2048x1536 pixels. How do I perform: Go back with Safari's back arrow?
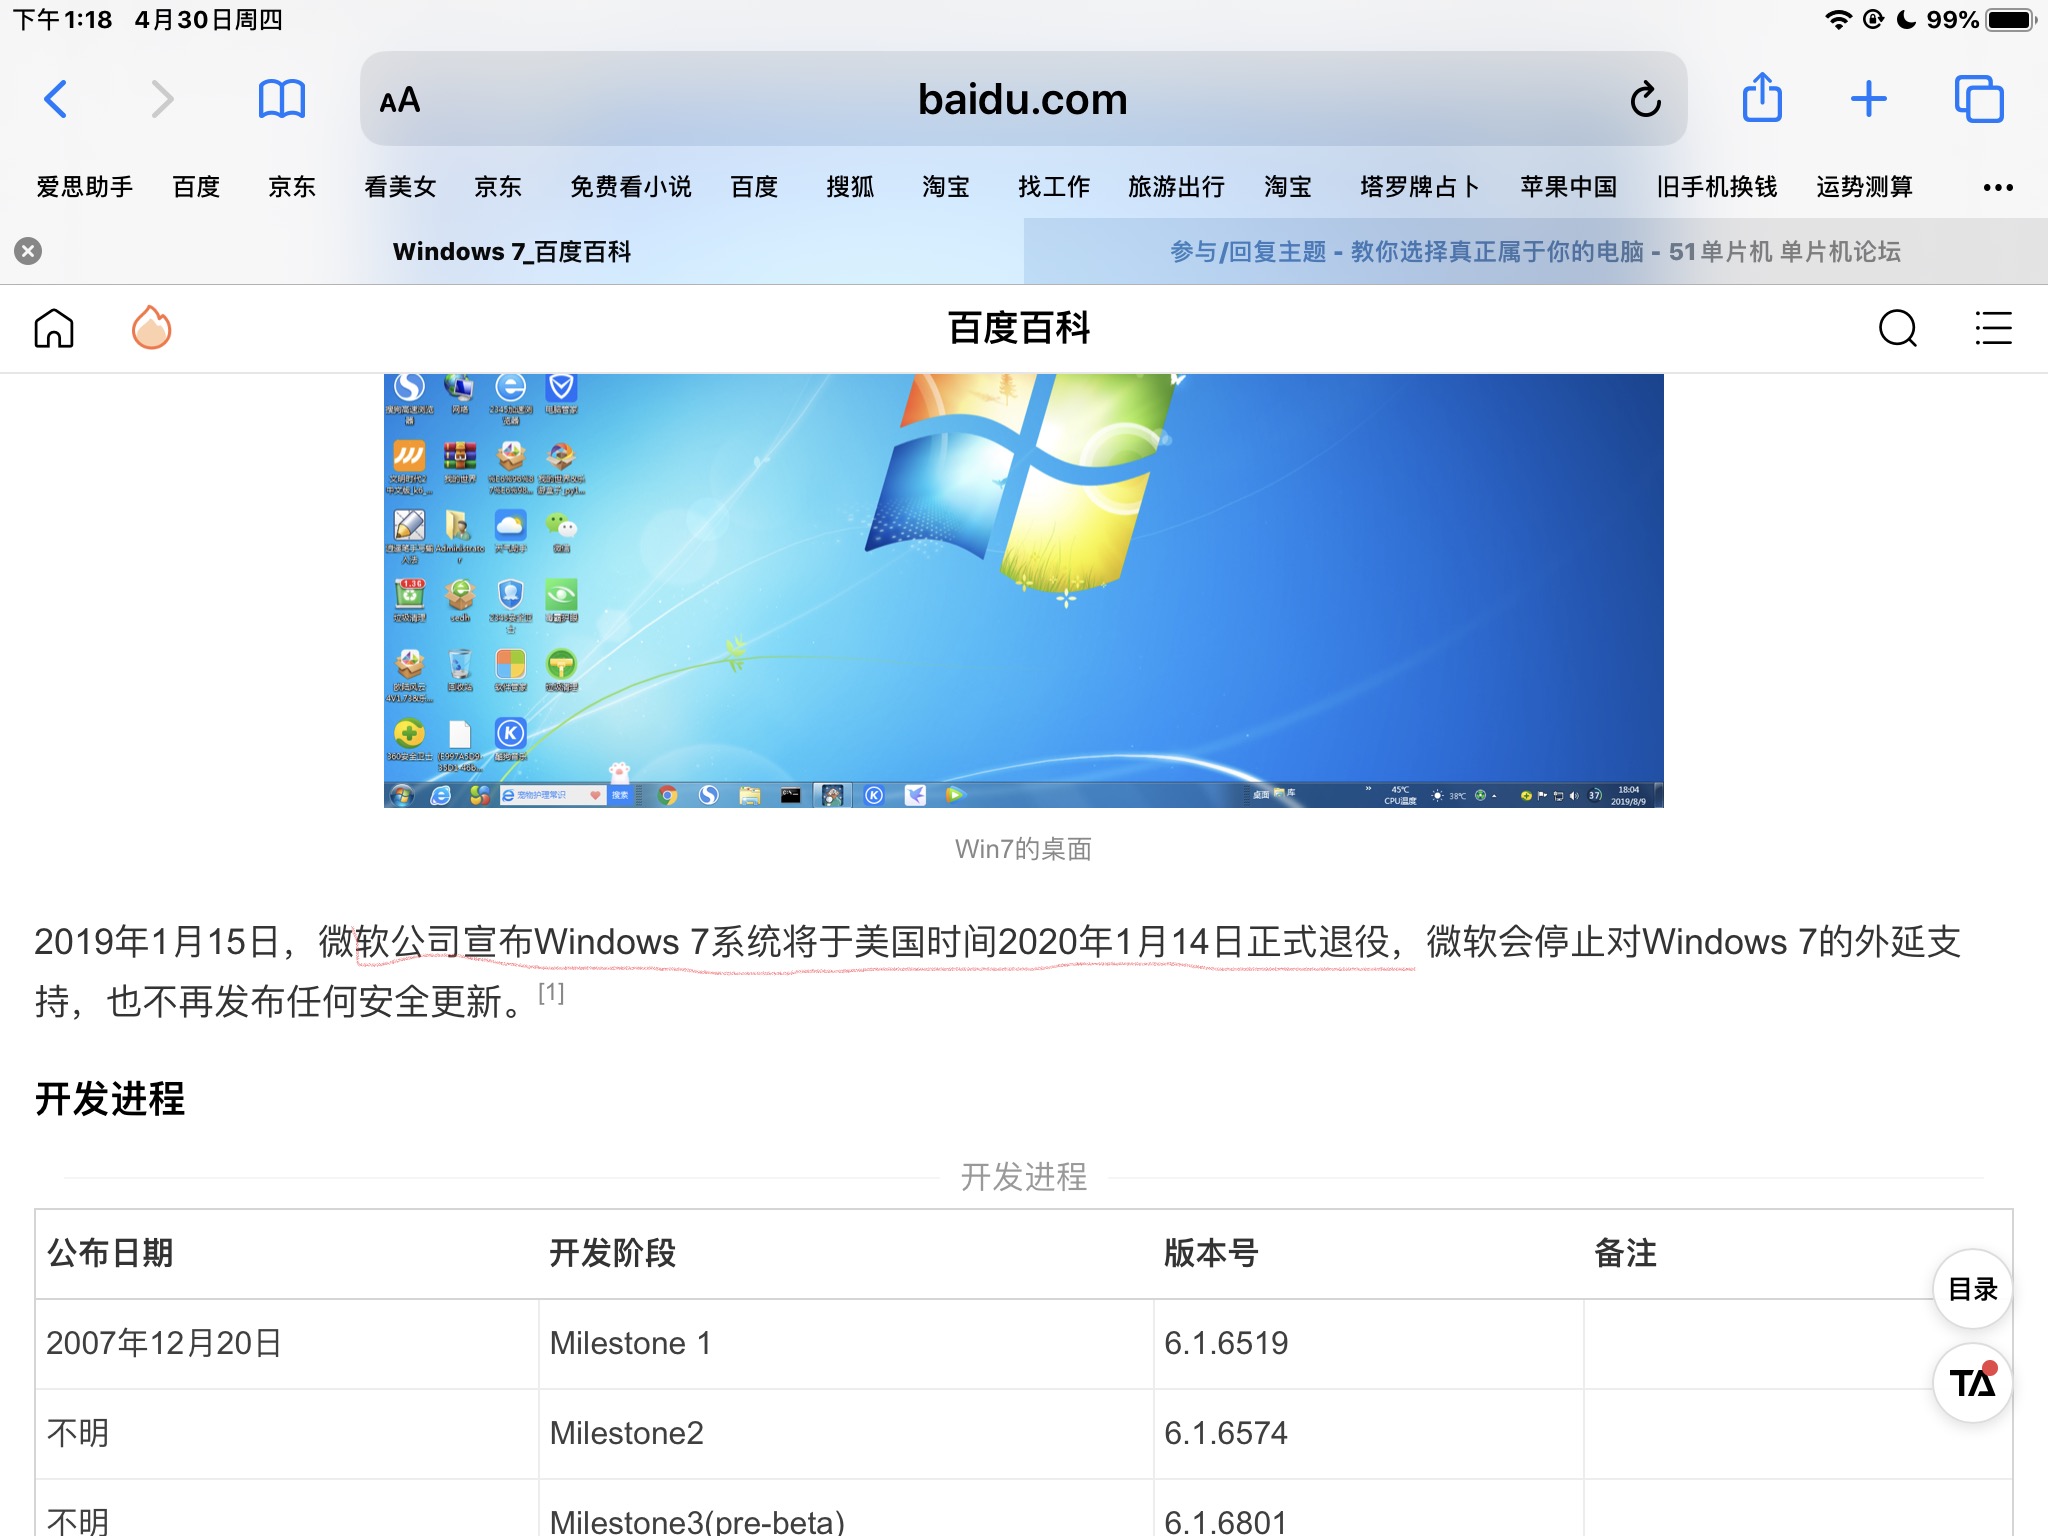pos(56,99)
